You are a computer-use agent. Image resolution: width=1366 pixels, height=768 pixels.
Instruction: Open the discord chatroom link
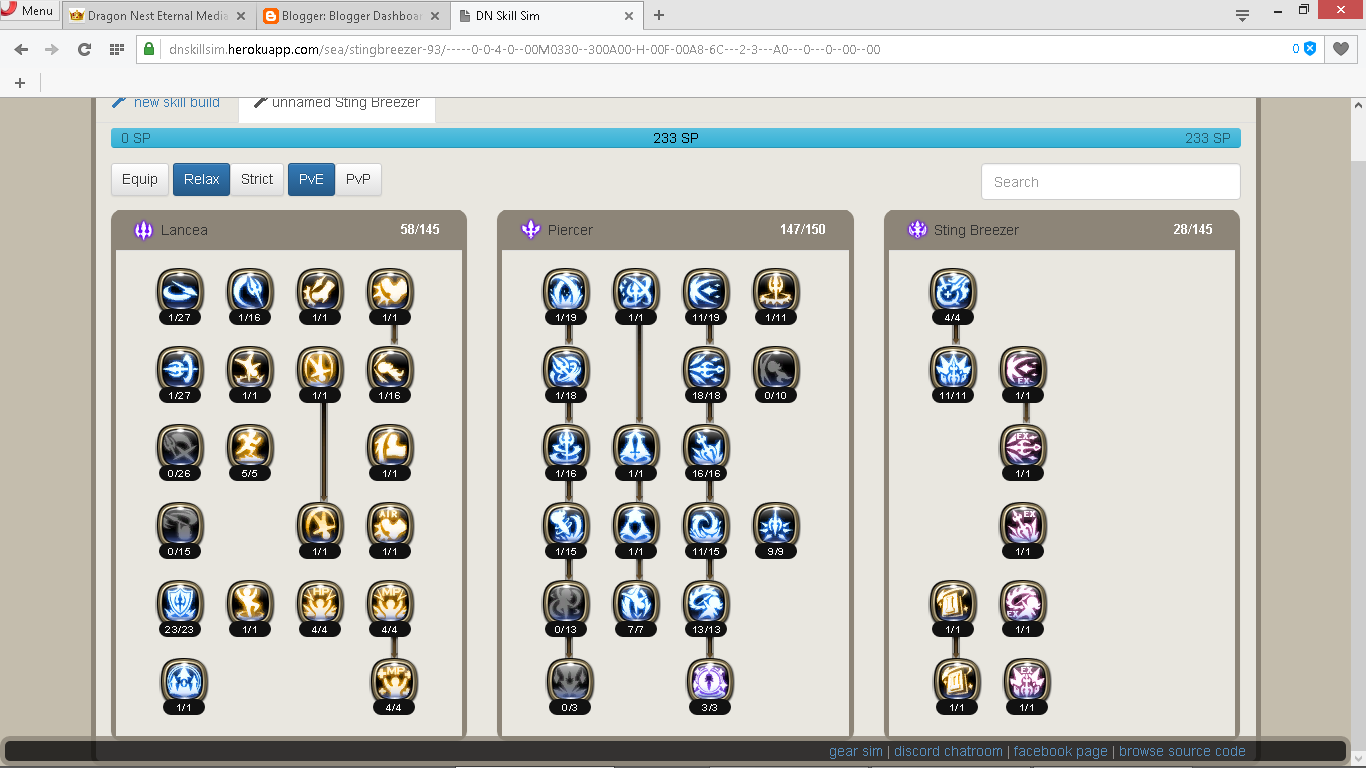point(948,751)
